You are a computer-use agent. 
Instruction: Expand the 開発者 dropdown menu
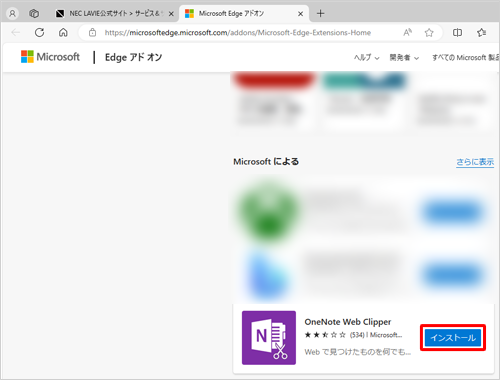404,58
